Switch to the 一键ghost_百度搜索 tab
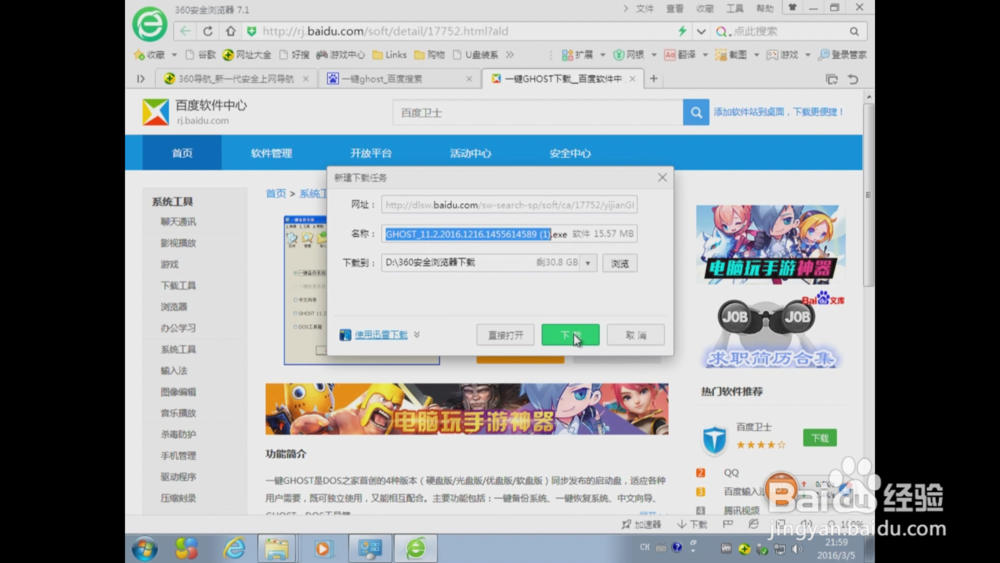 pyautogui.click(x=399, y=78)
